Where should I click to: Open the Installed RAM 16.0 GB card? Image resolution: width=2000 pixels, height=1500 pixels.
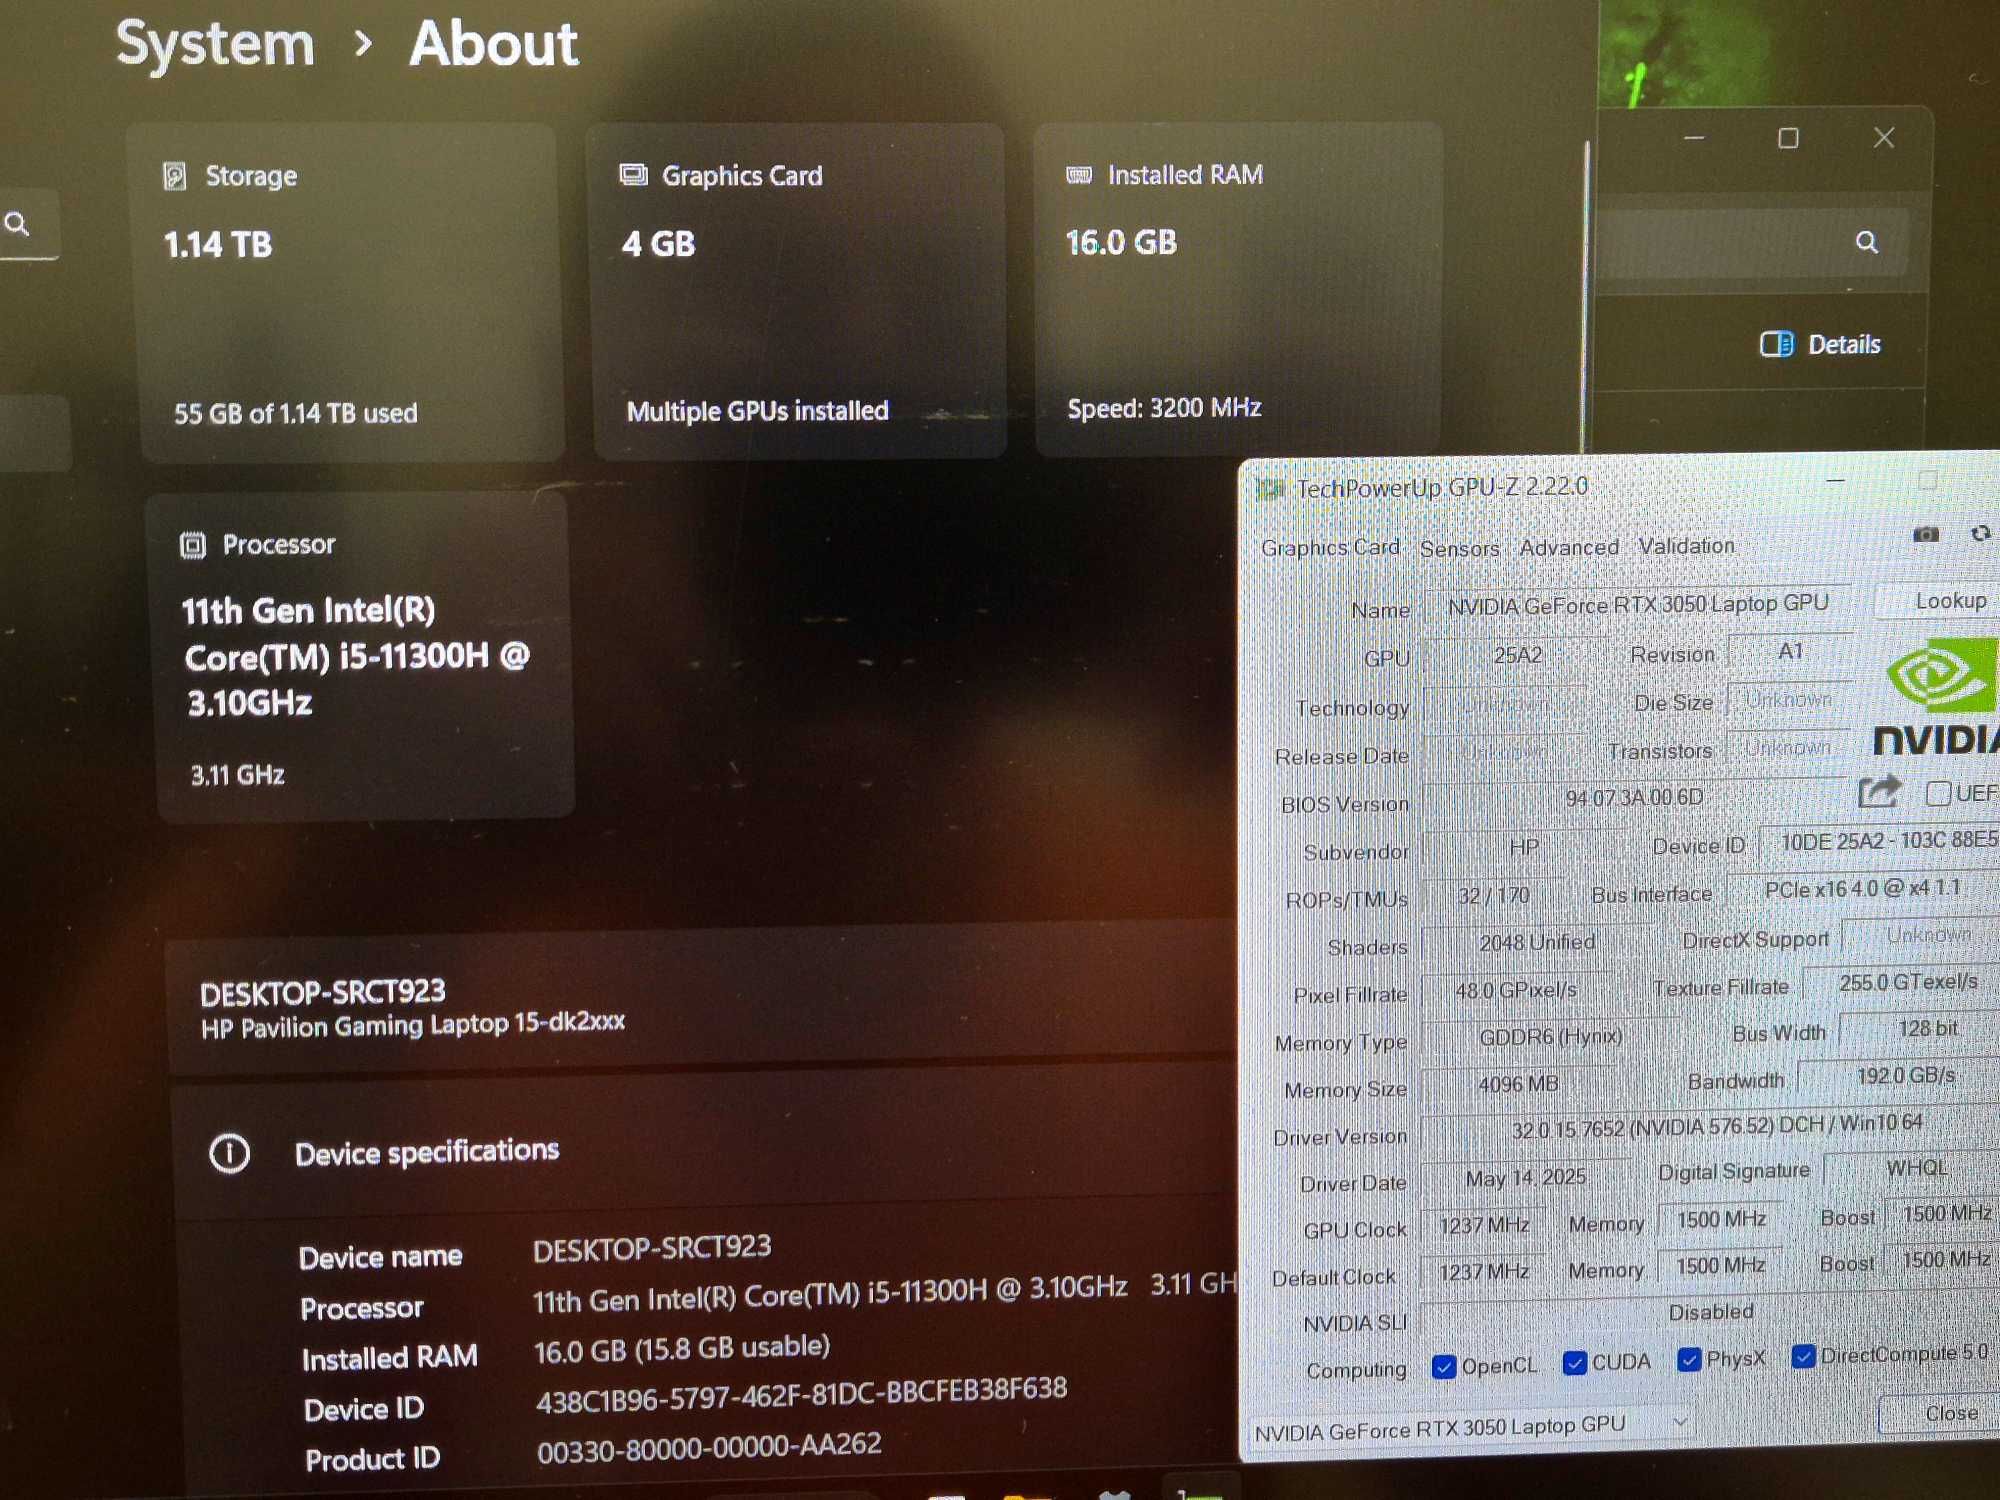coord(1238,290)
